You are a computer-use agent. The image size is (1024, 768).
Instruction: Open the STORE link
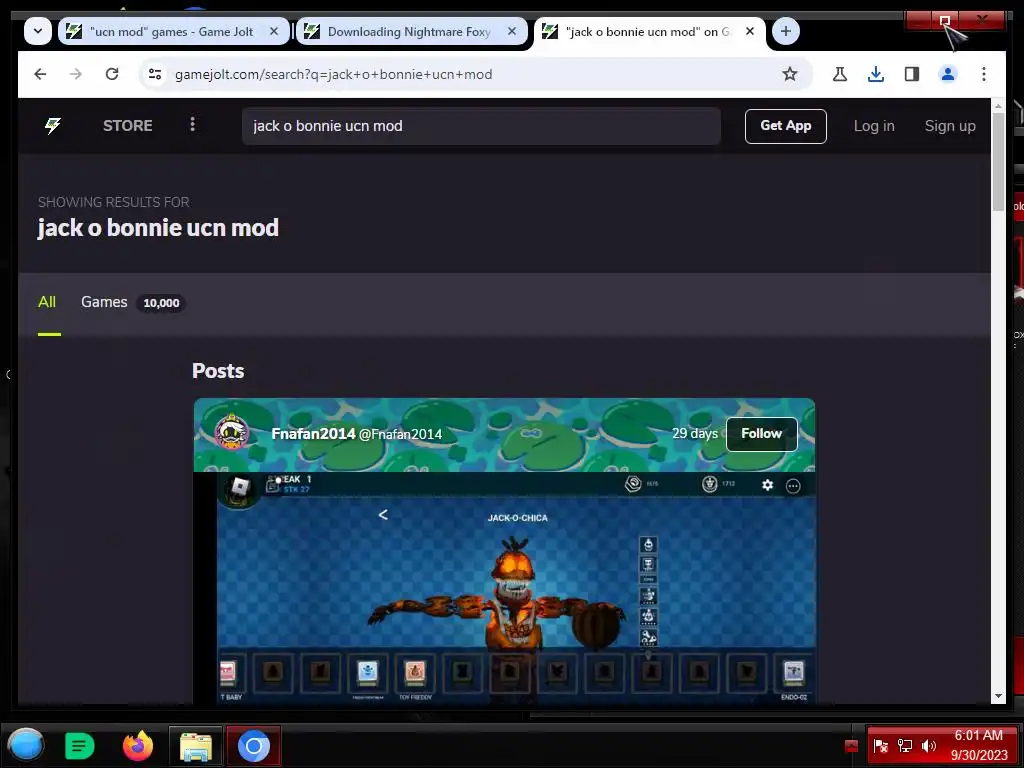coord(128,125)
